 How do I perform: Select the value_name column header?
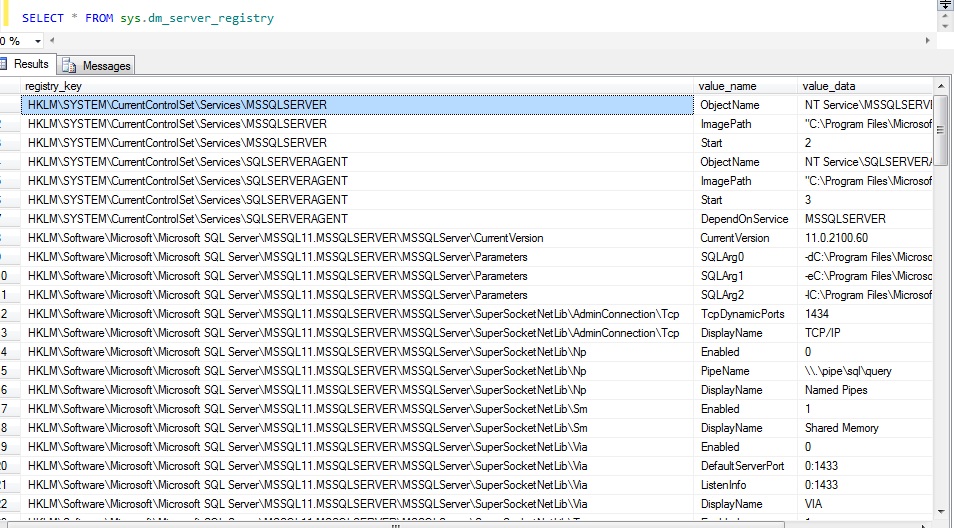[746, 86]
